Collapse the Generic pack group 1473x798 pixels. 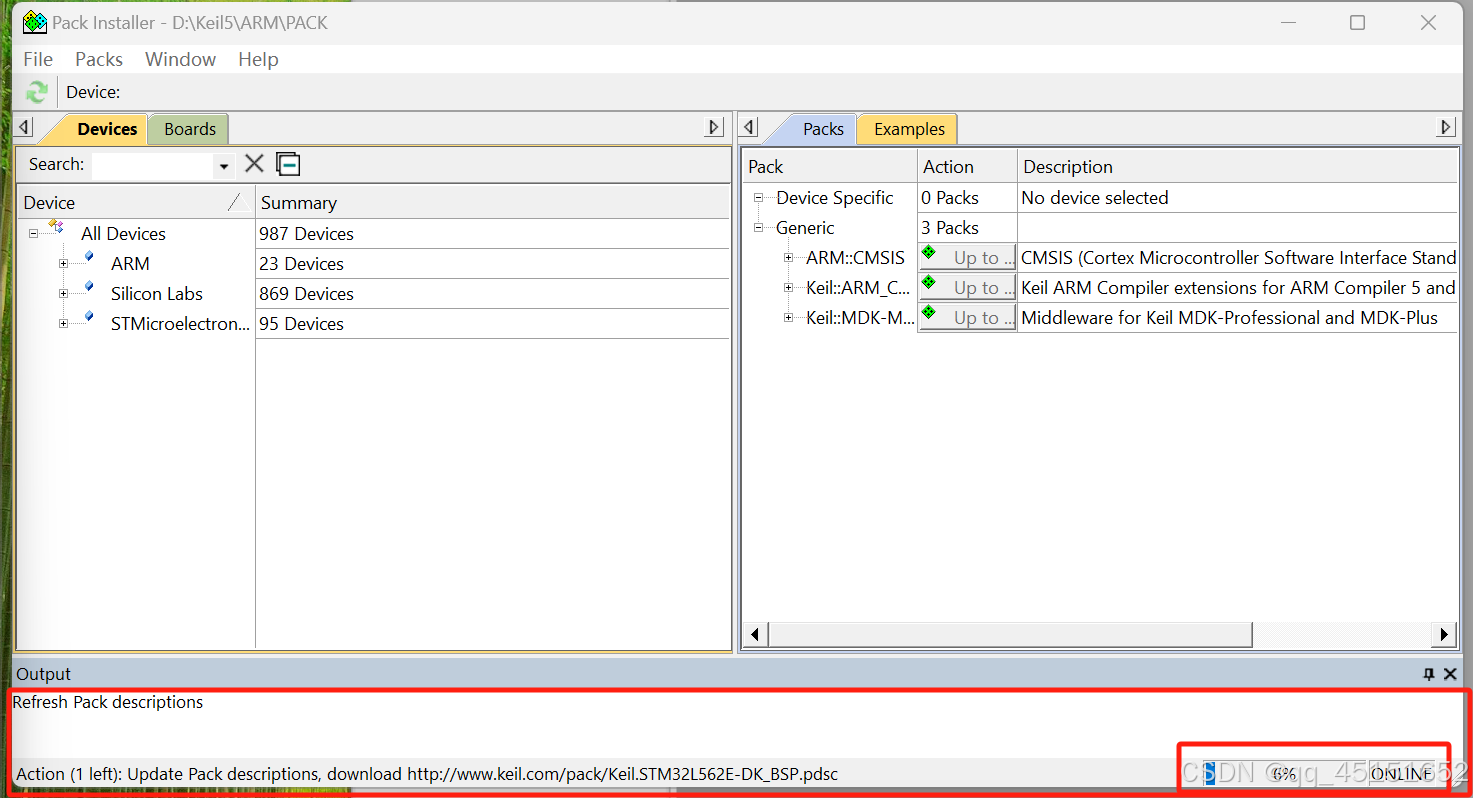758,228
